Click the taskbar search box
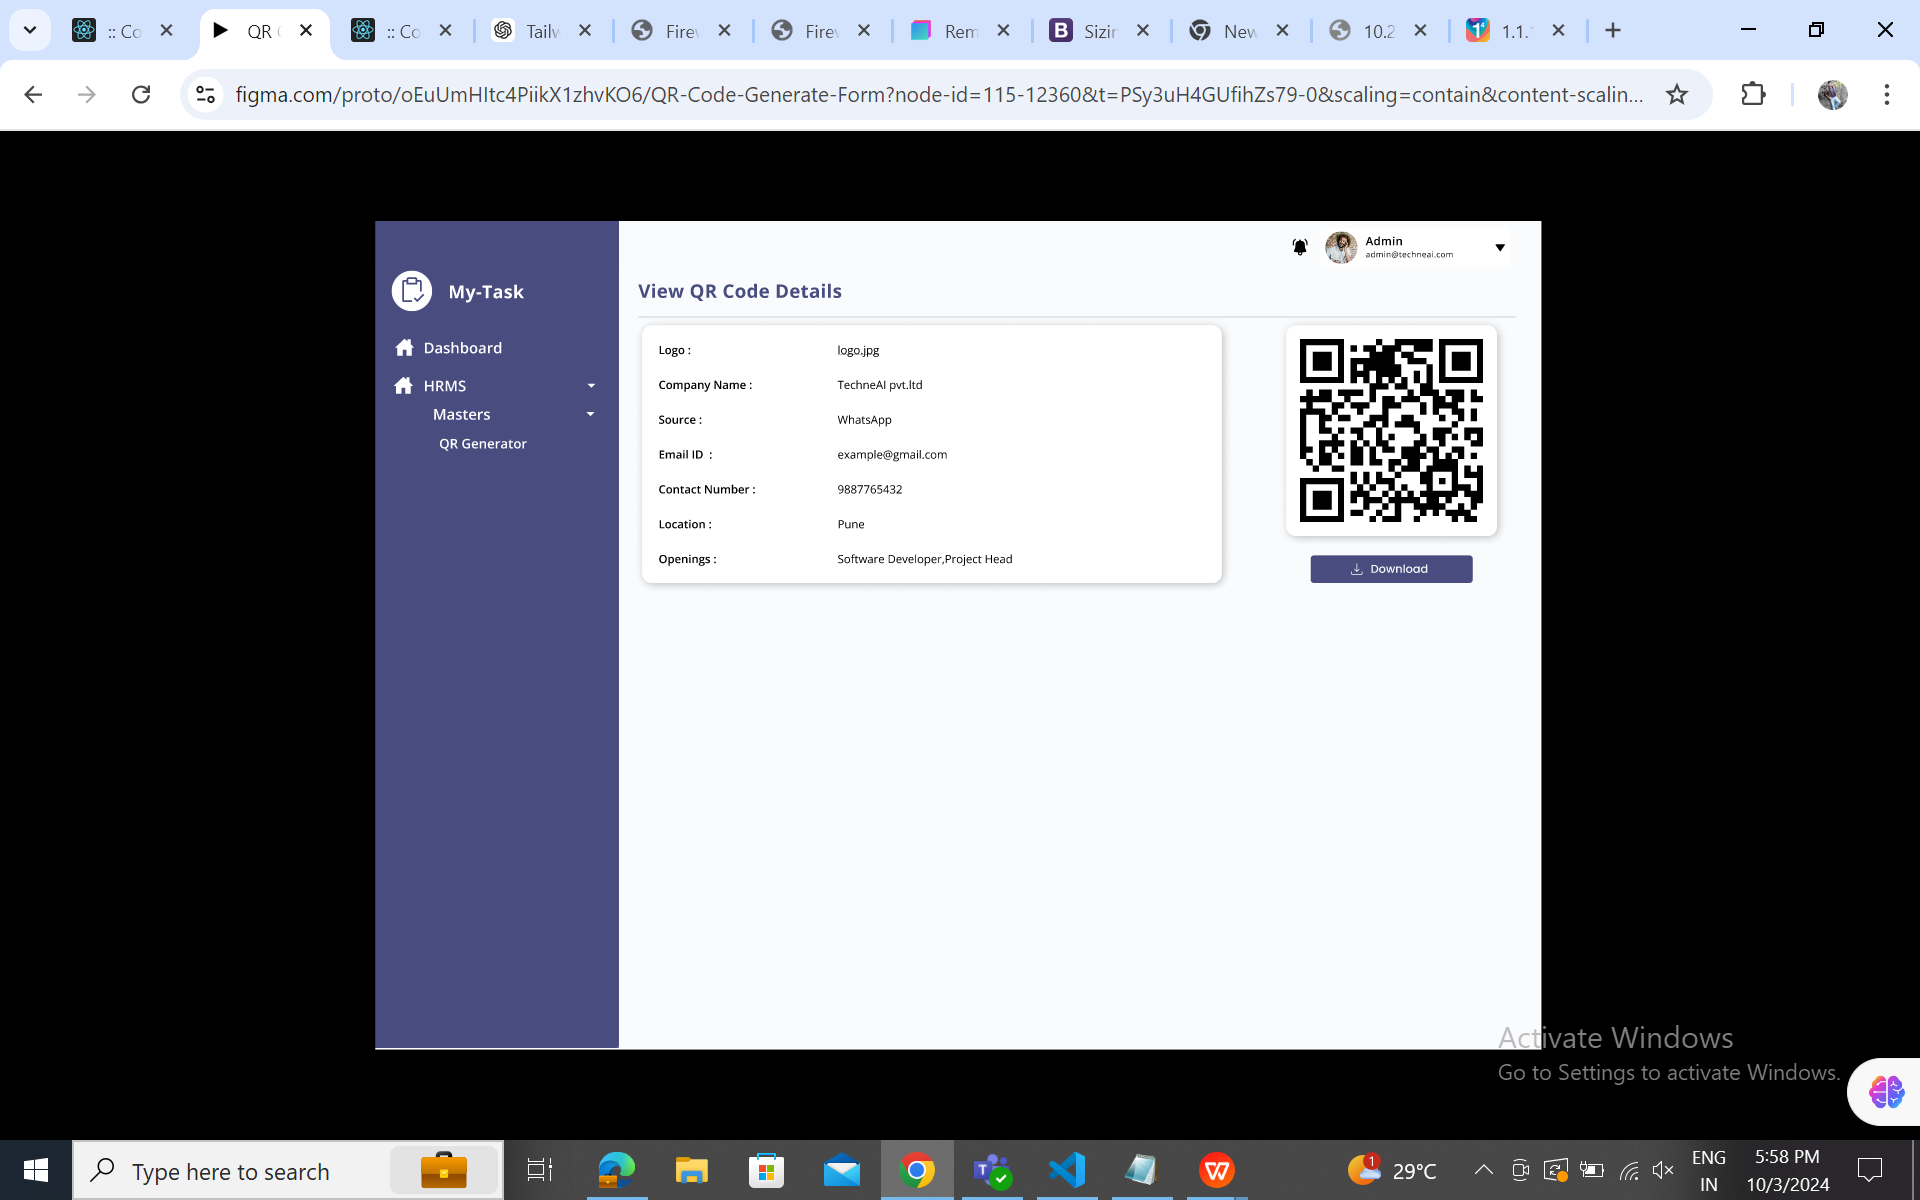The image size is (1920, 1200). 288,1170
